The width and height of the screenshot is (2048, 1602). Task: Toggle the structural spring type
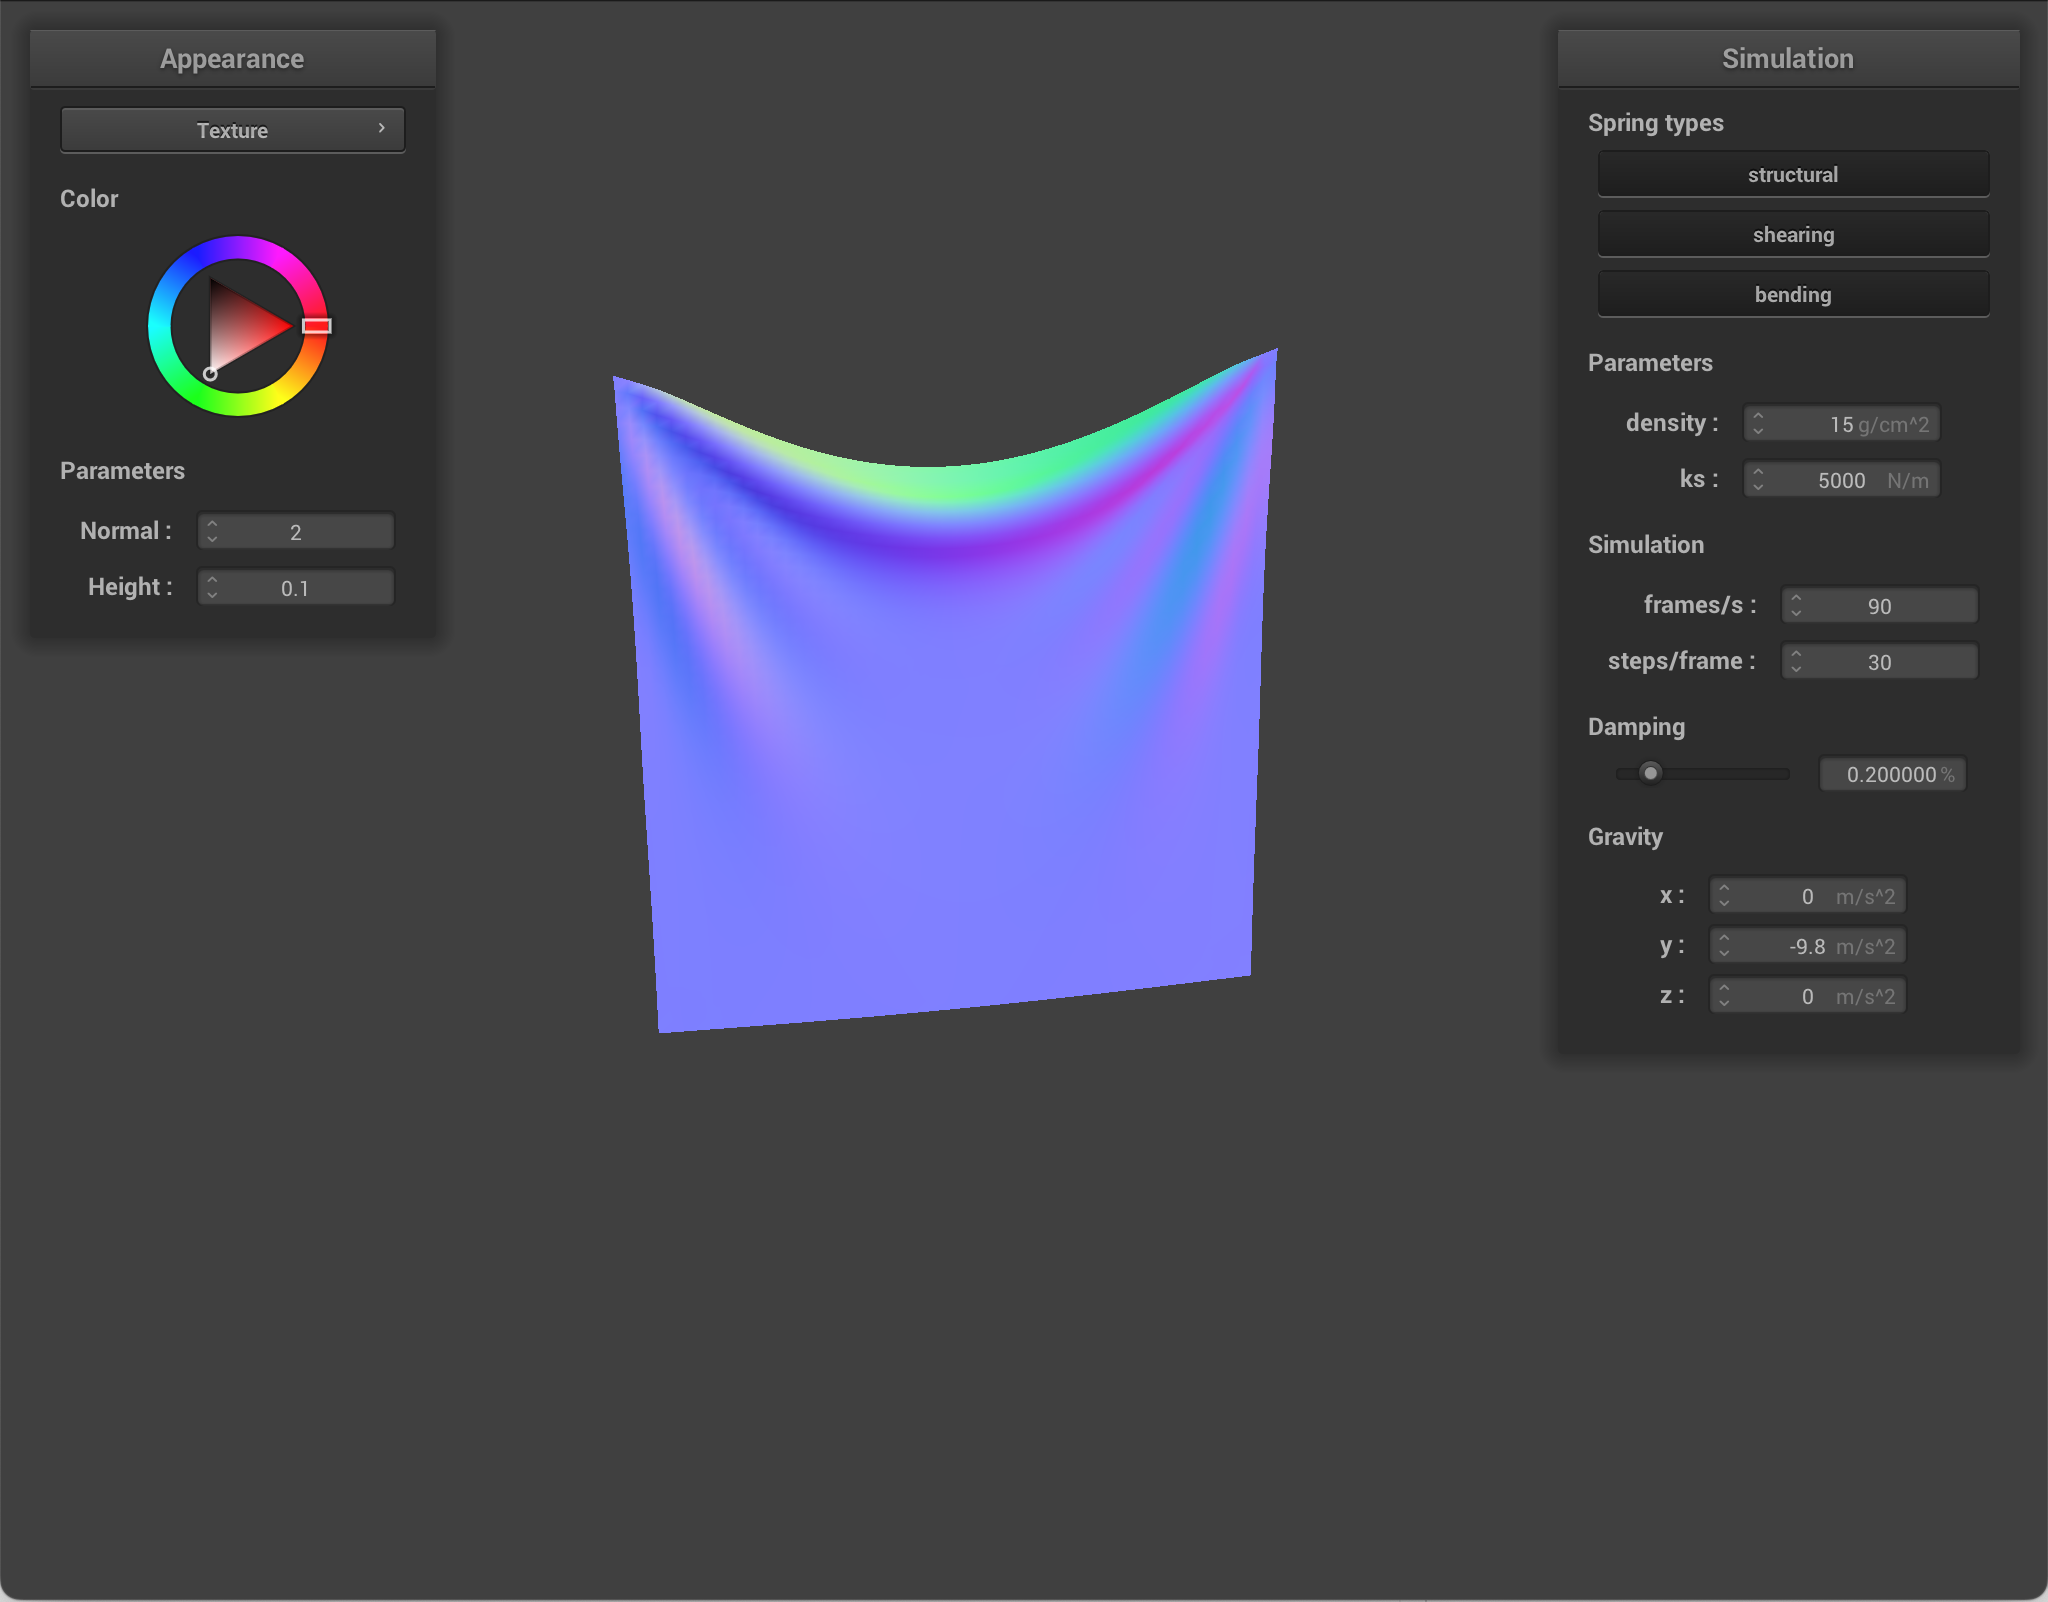pos(1793,174)
